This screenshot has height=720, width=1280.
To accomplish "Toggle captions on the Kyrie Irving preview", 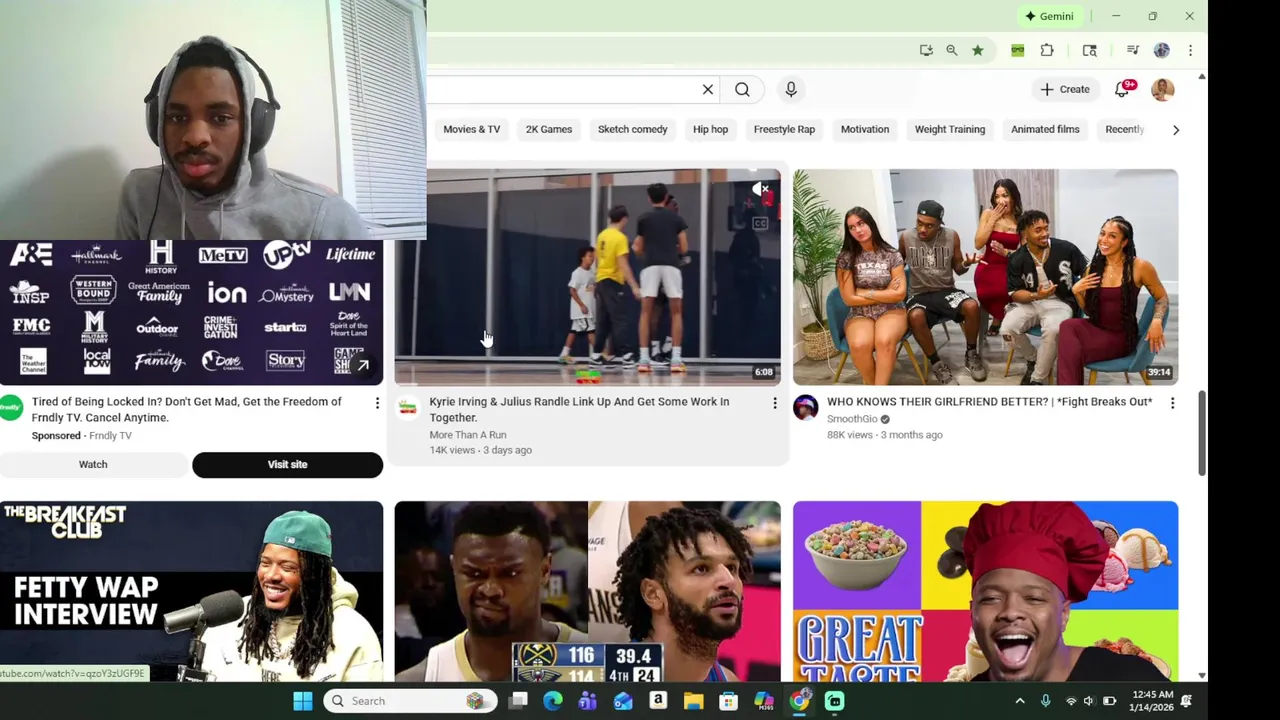I will [760, 224].
